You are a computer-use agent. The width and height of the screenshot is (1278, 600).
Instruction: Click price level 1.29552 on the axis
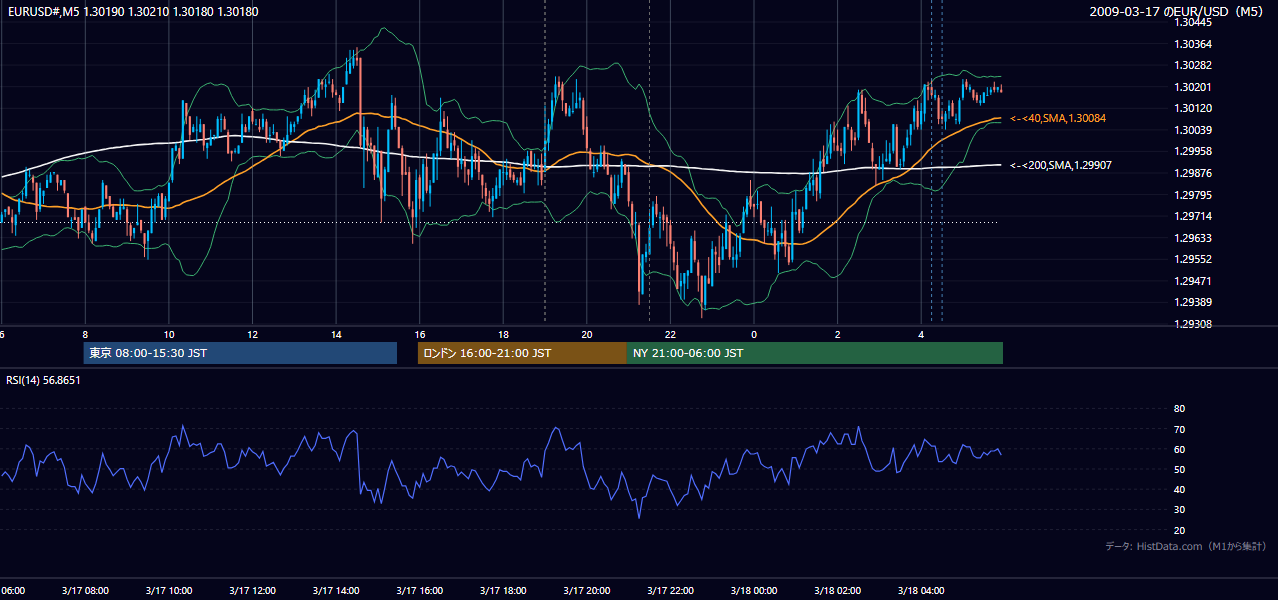[x=1195, y=259]
